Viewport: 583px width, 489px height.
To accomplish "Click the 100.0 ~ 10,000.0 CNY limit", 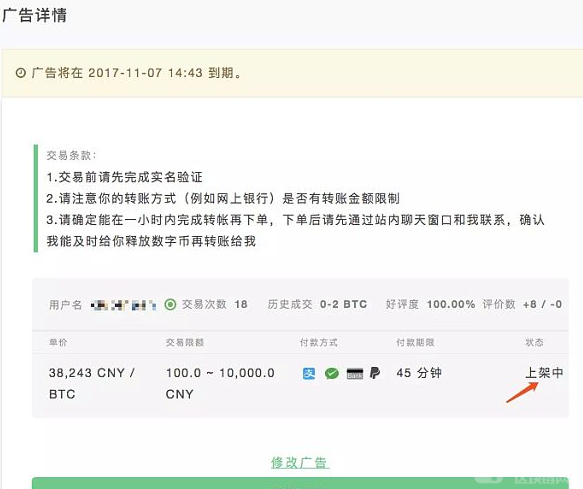I will [x=220, y=383].
